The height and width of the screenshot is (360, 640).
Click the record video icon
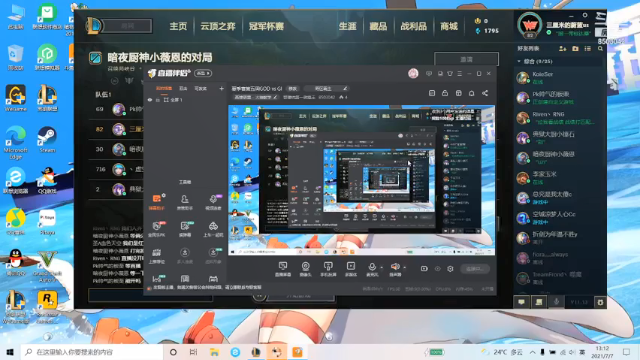424,269
